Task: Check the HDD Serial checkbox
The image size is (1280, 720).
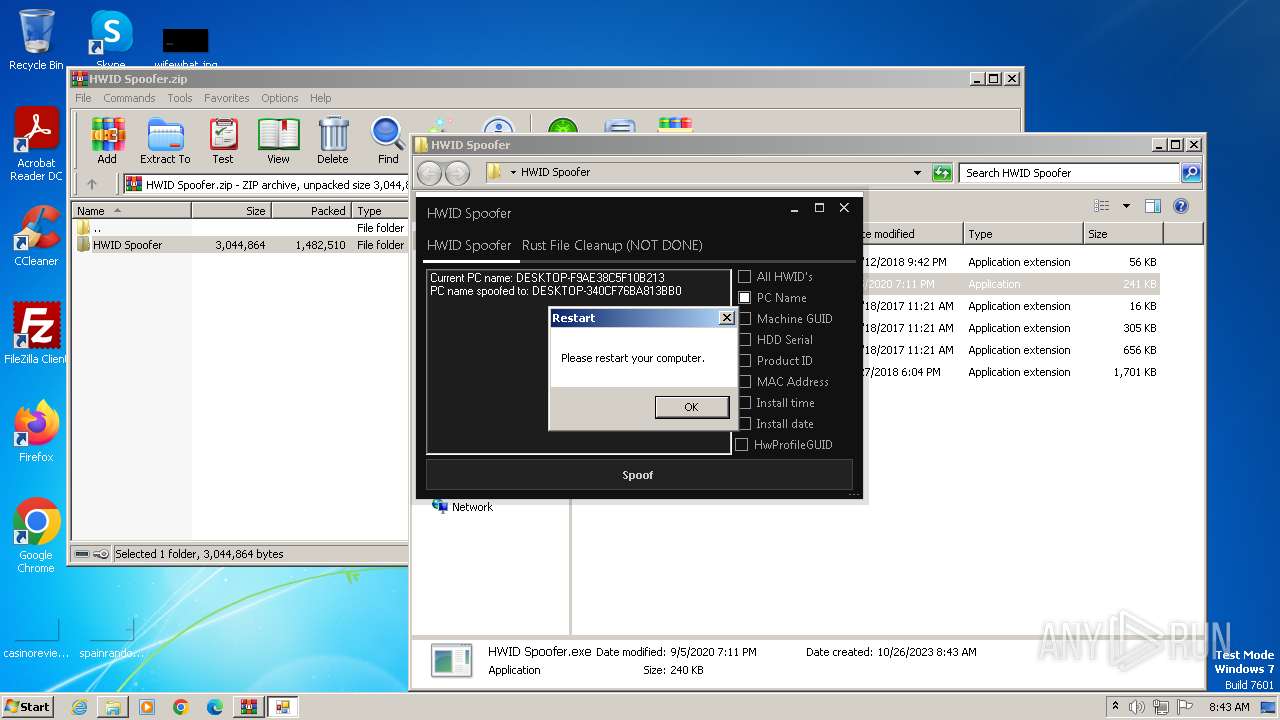Action: [x=744, y=340]
